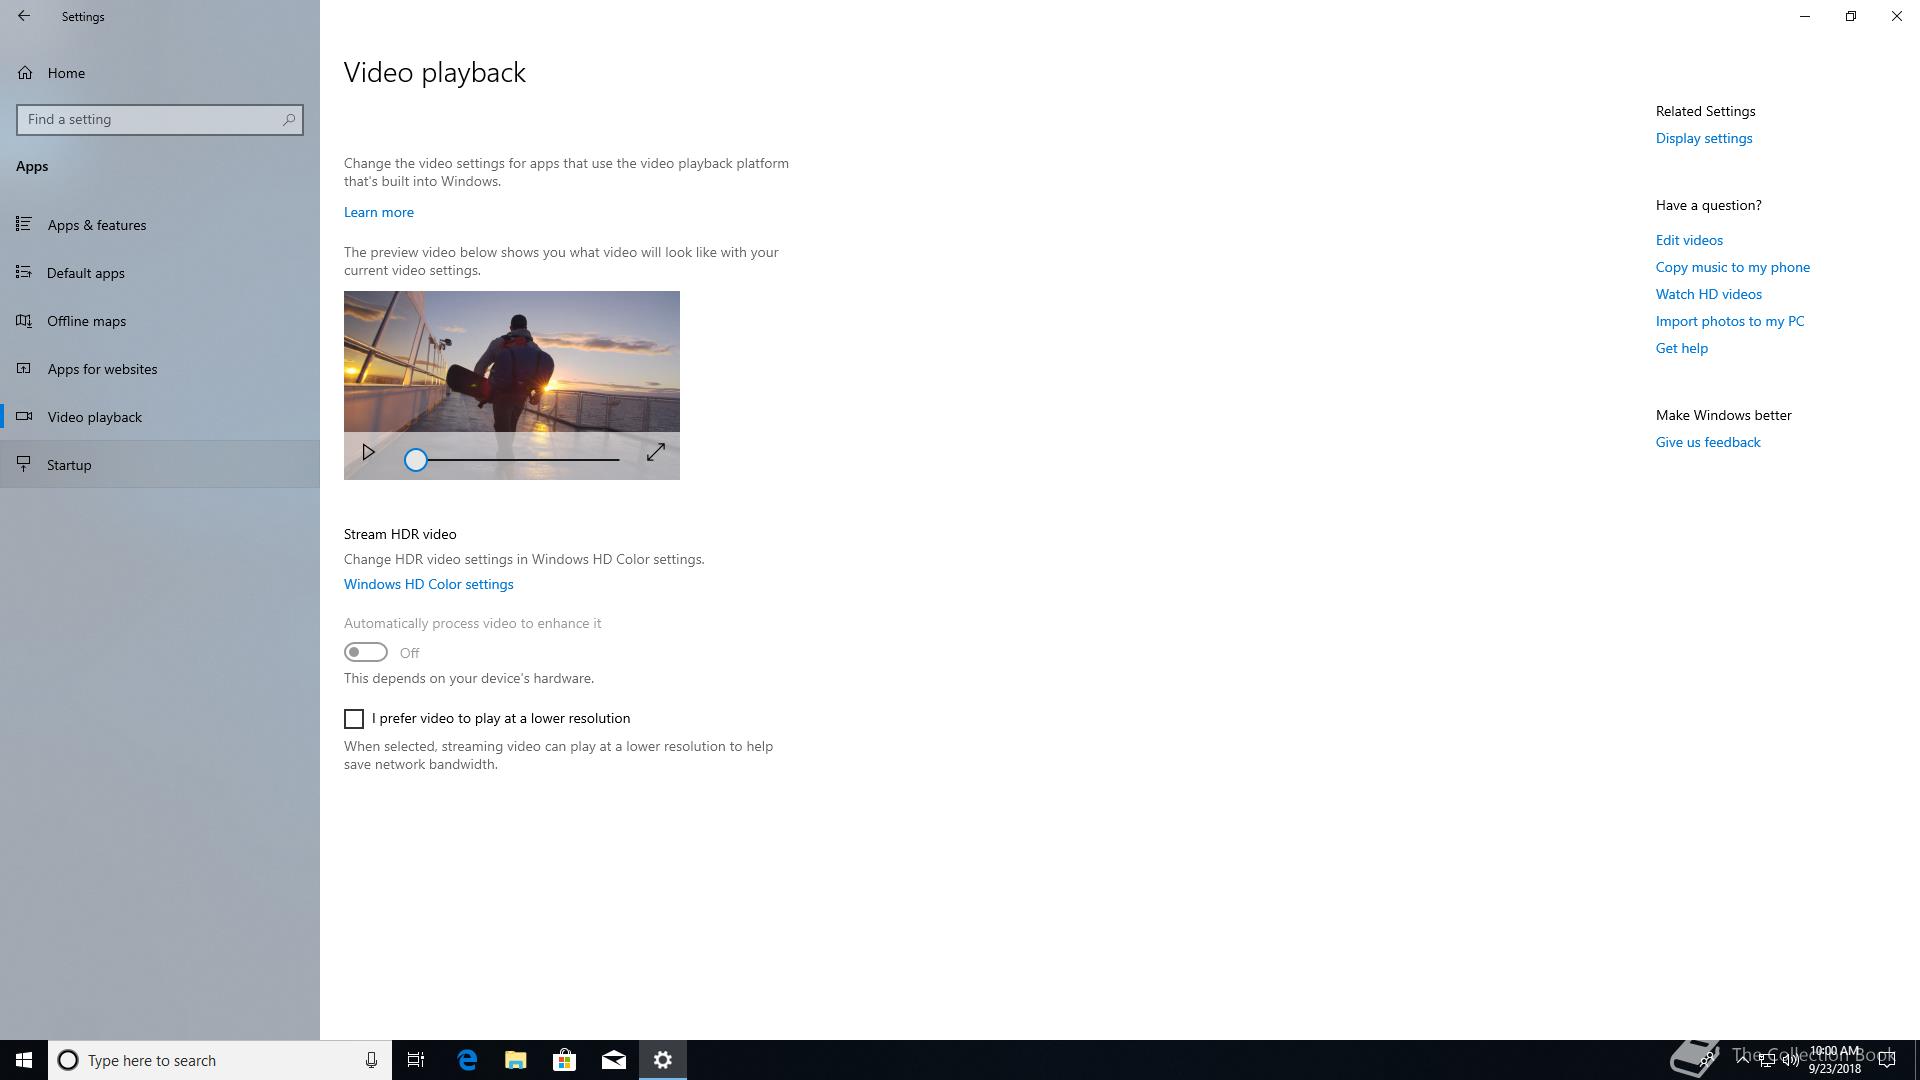Click the video seek slider handle
The width and height of the screenshot is (1920, 1080).
(x=416, y=460)
